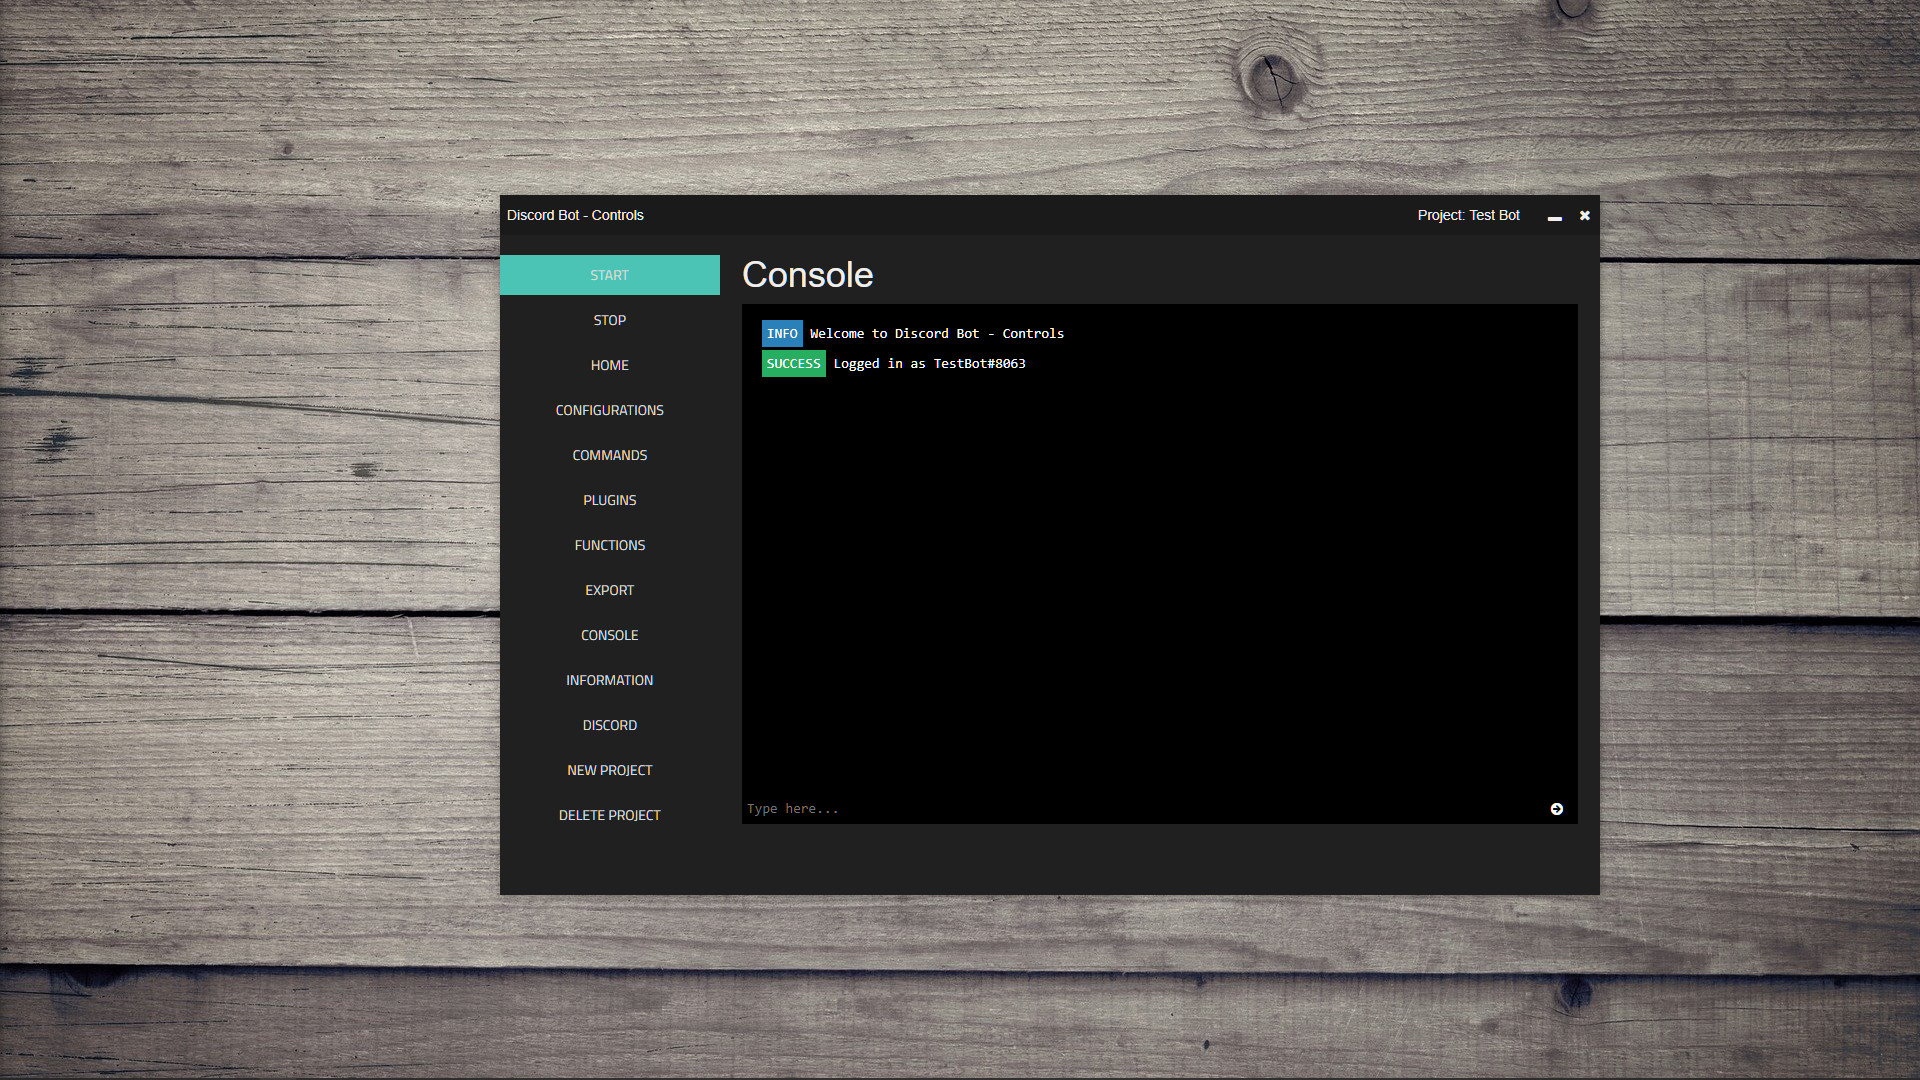
Task: Open INFORMATION page
Action: [x=610, y=680]
